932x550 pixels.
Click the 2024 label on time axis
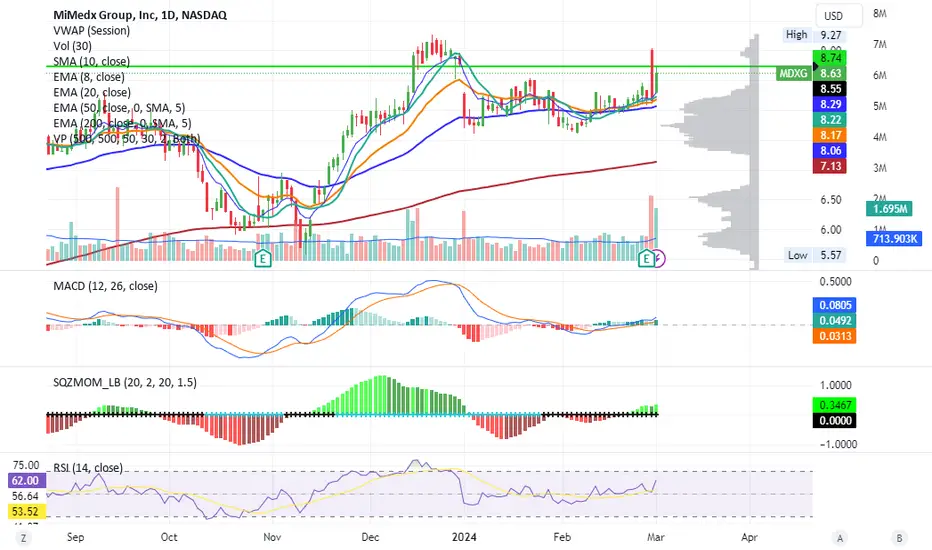464,537
